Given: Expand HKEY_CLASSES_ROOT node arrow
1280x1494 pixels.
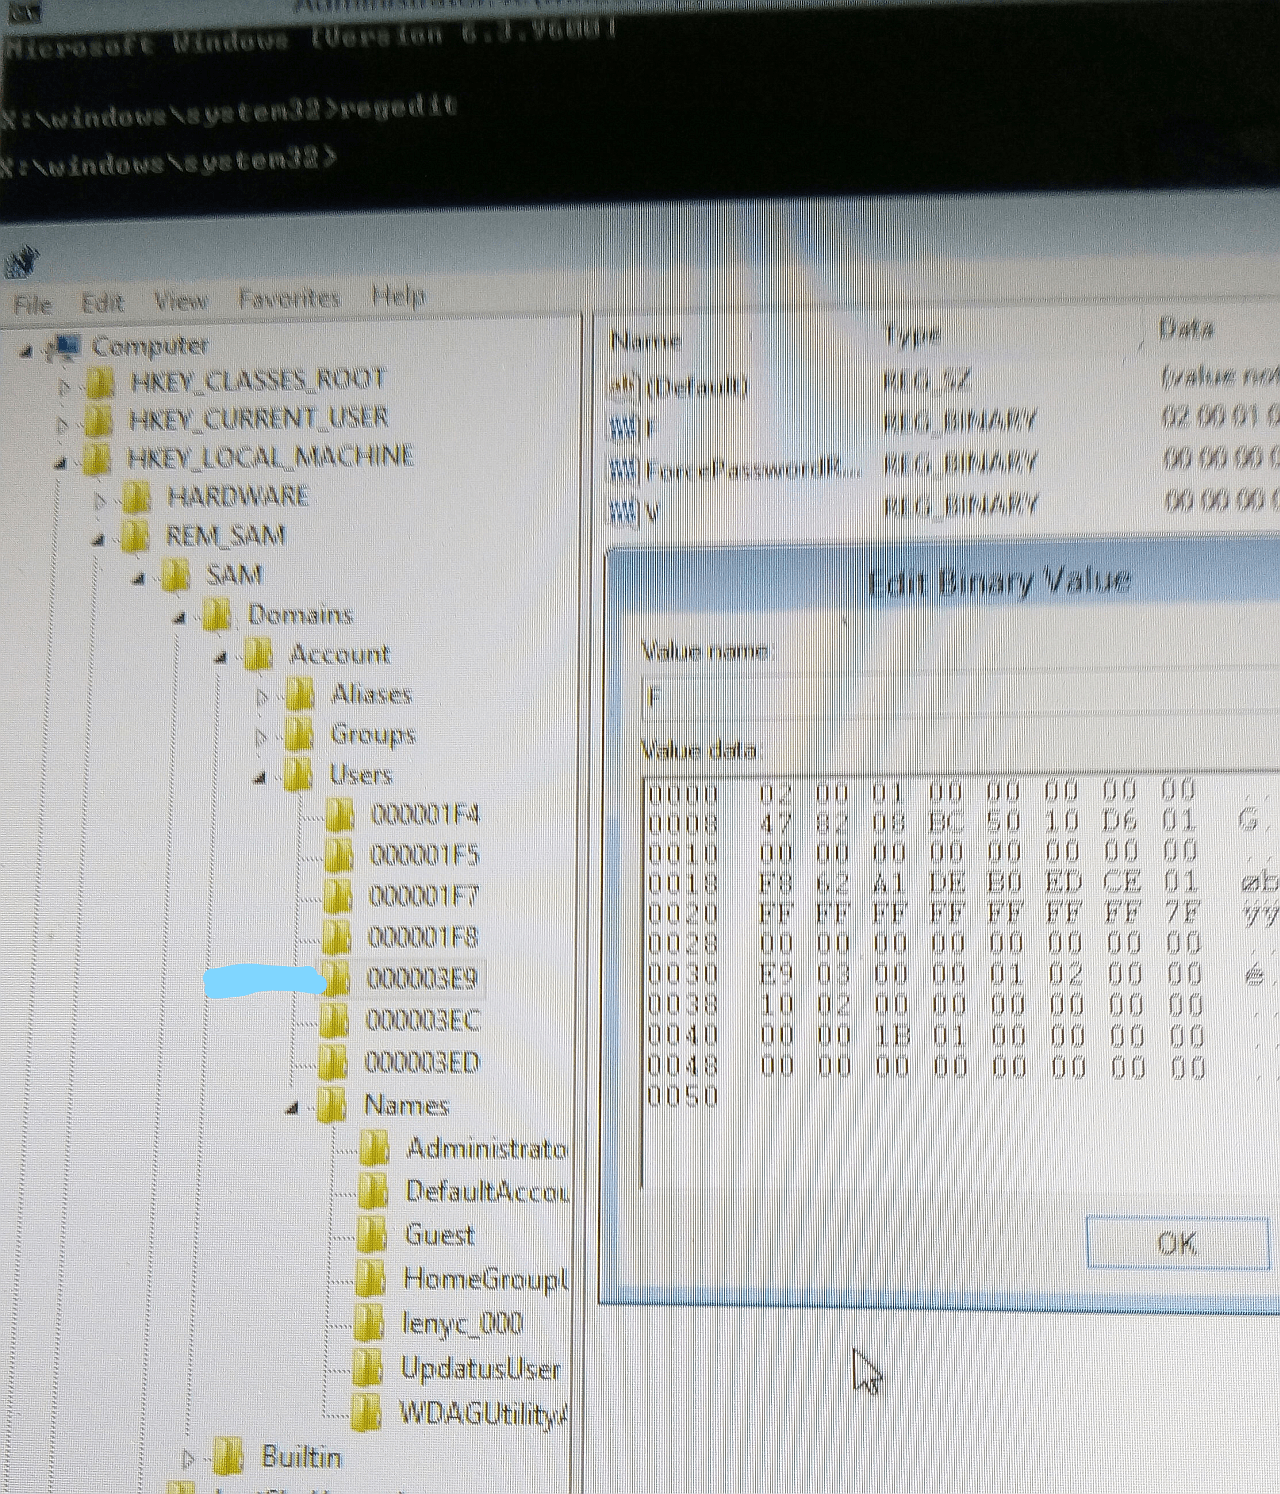Looking at the screenshot, I should point(66,386).
